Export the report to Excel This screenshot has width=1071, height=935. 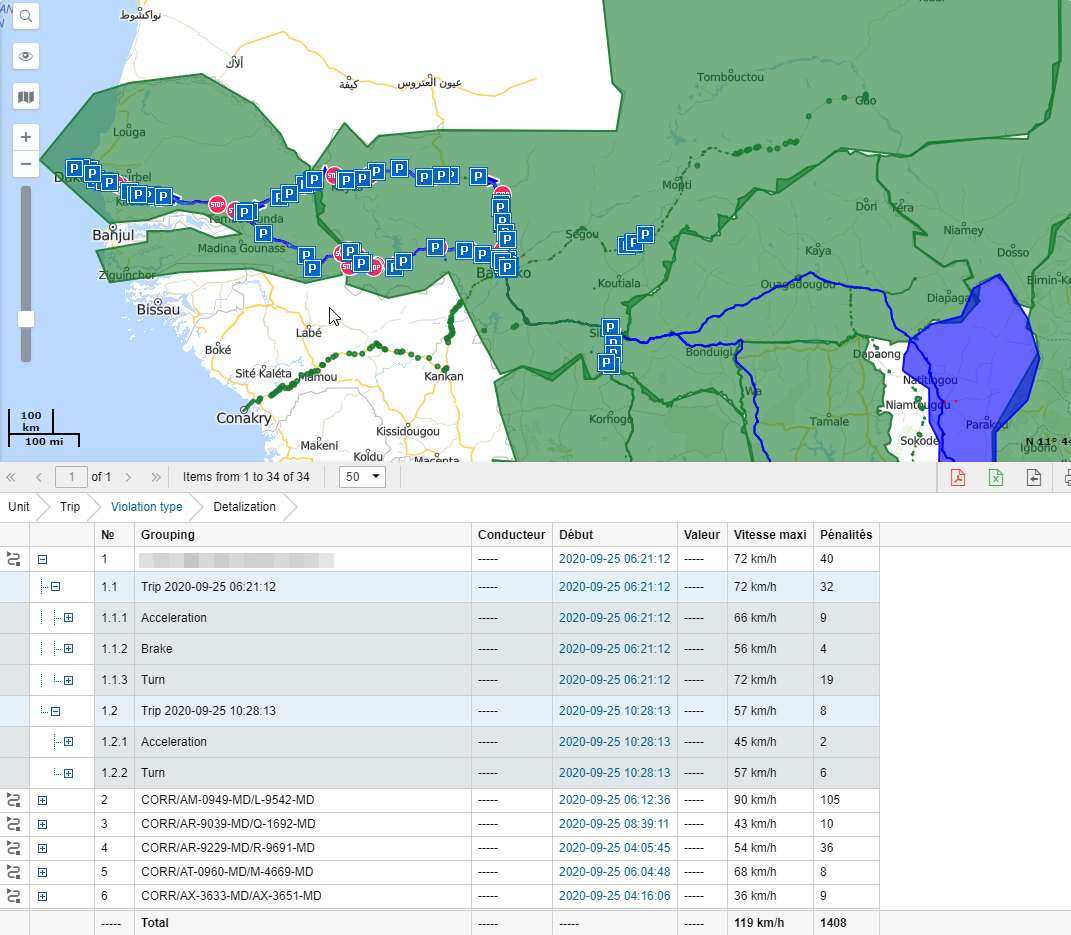coord(995,478)
